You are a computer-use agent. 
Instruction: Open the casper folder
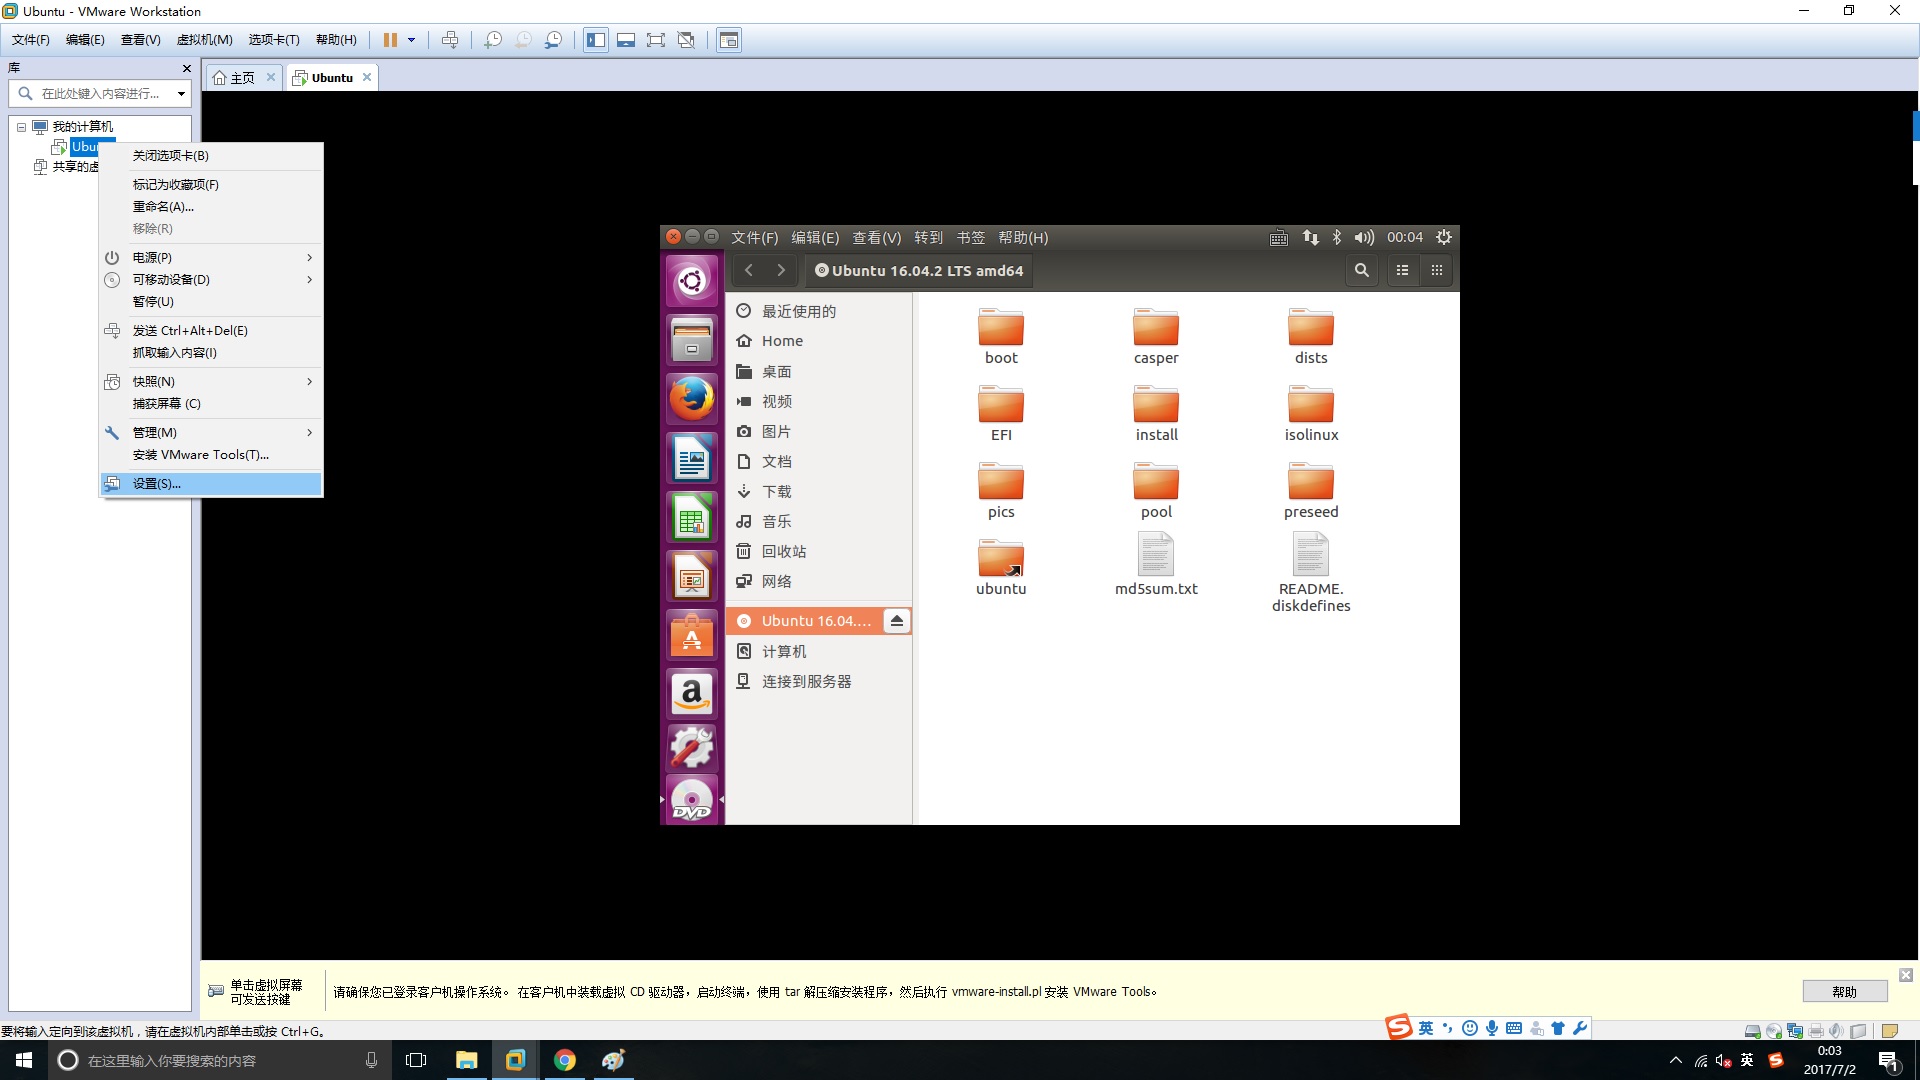[1155, 334]
